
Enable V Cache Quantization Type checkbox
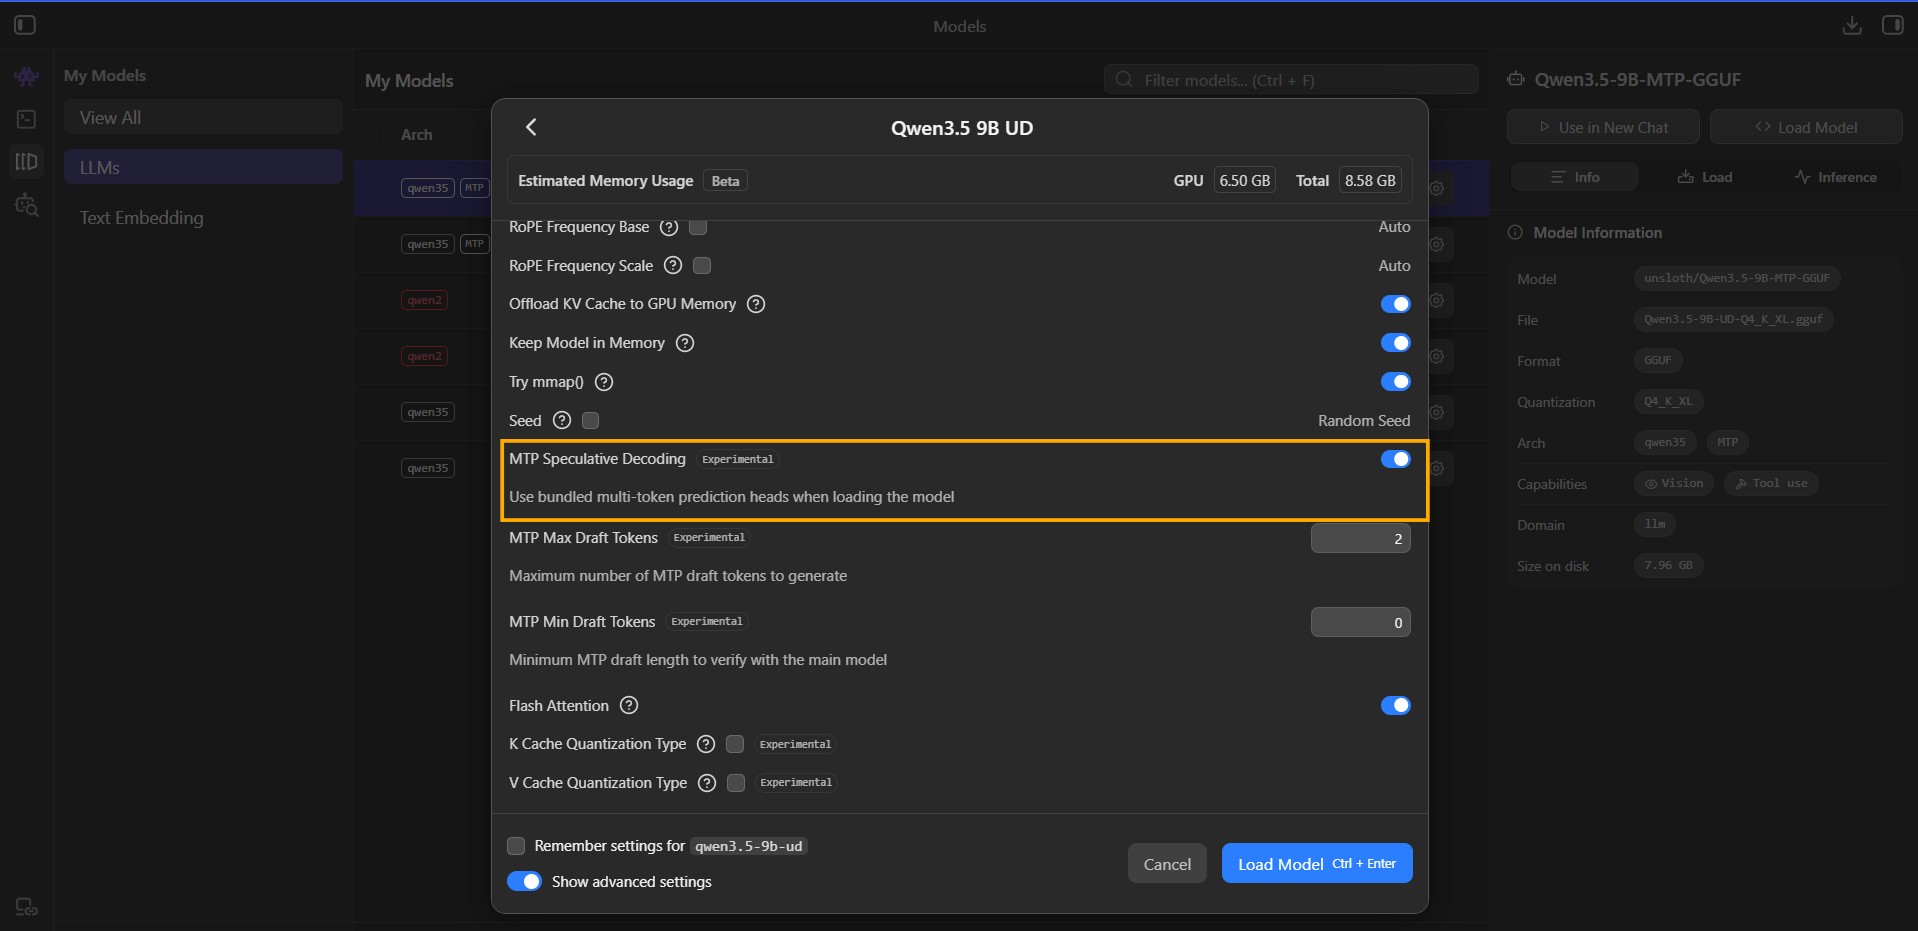pos(736,783)
